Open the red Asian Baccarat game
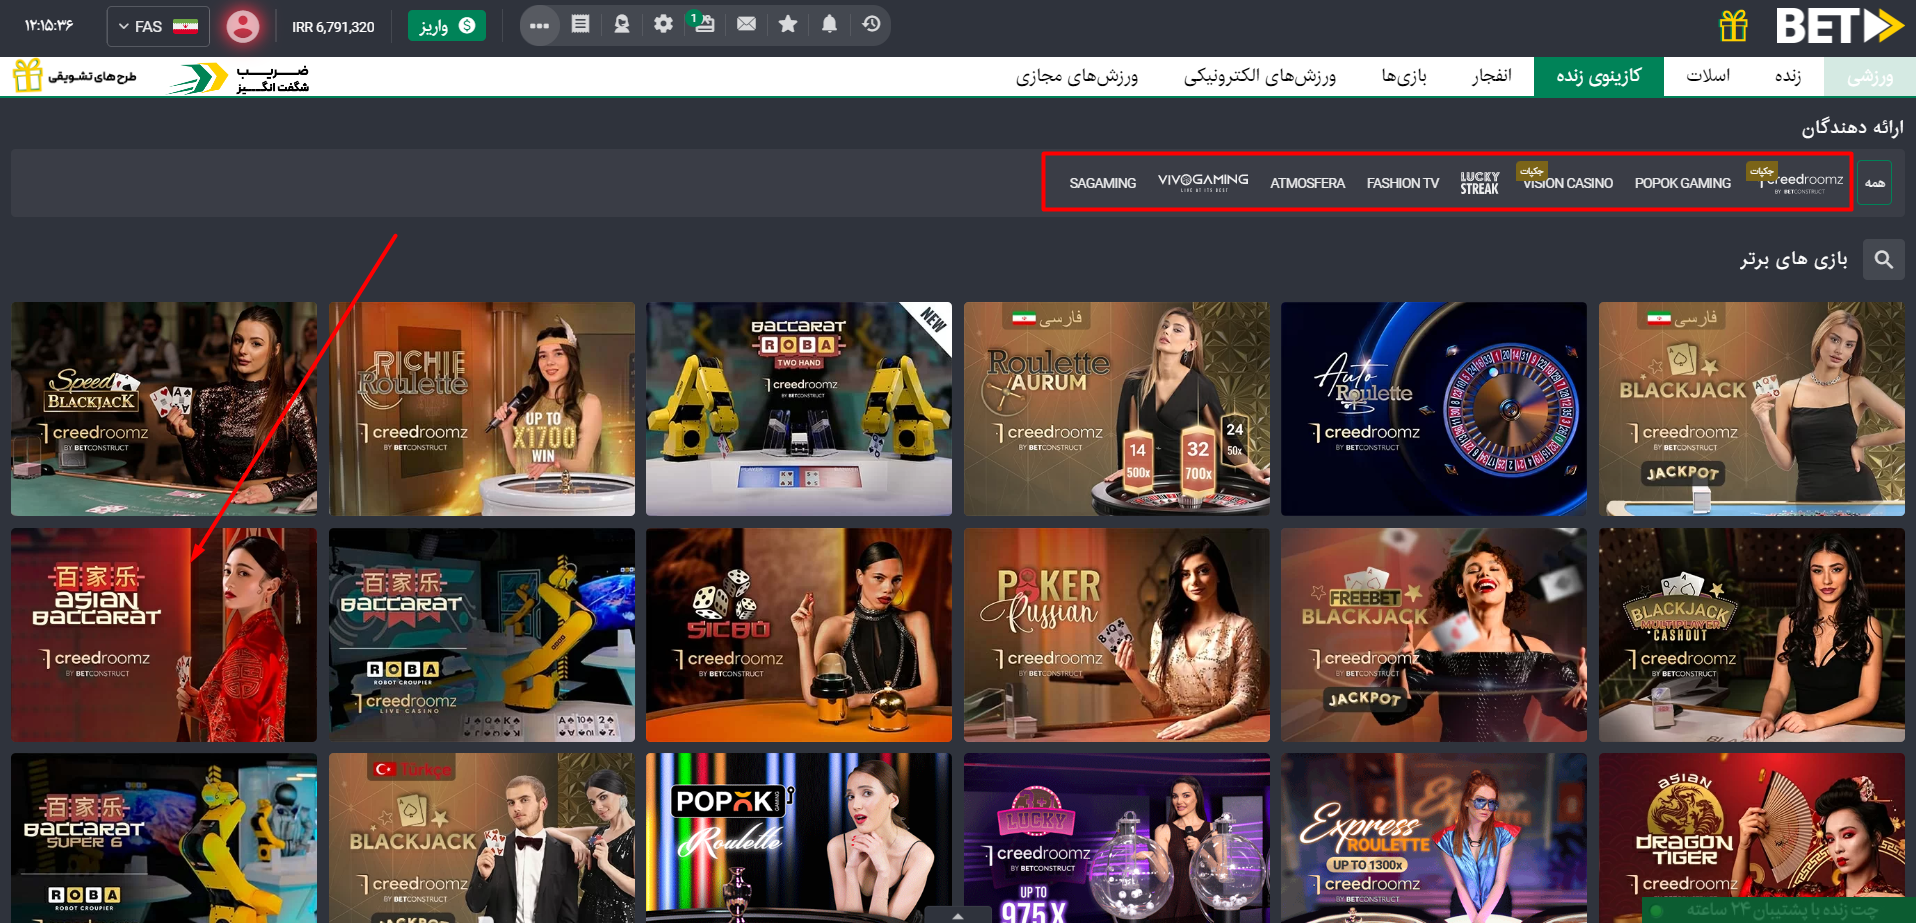Image resolution: width=1916 pixels, height=923 pixels. click(x=164, y=635)
